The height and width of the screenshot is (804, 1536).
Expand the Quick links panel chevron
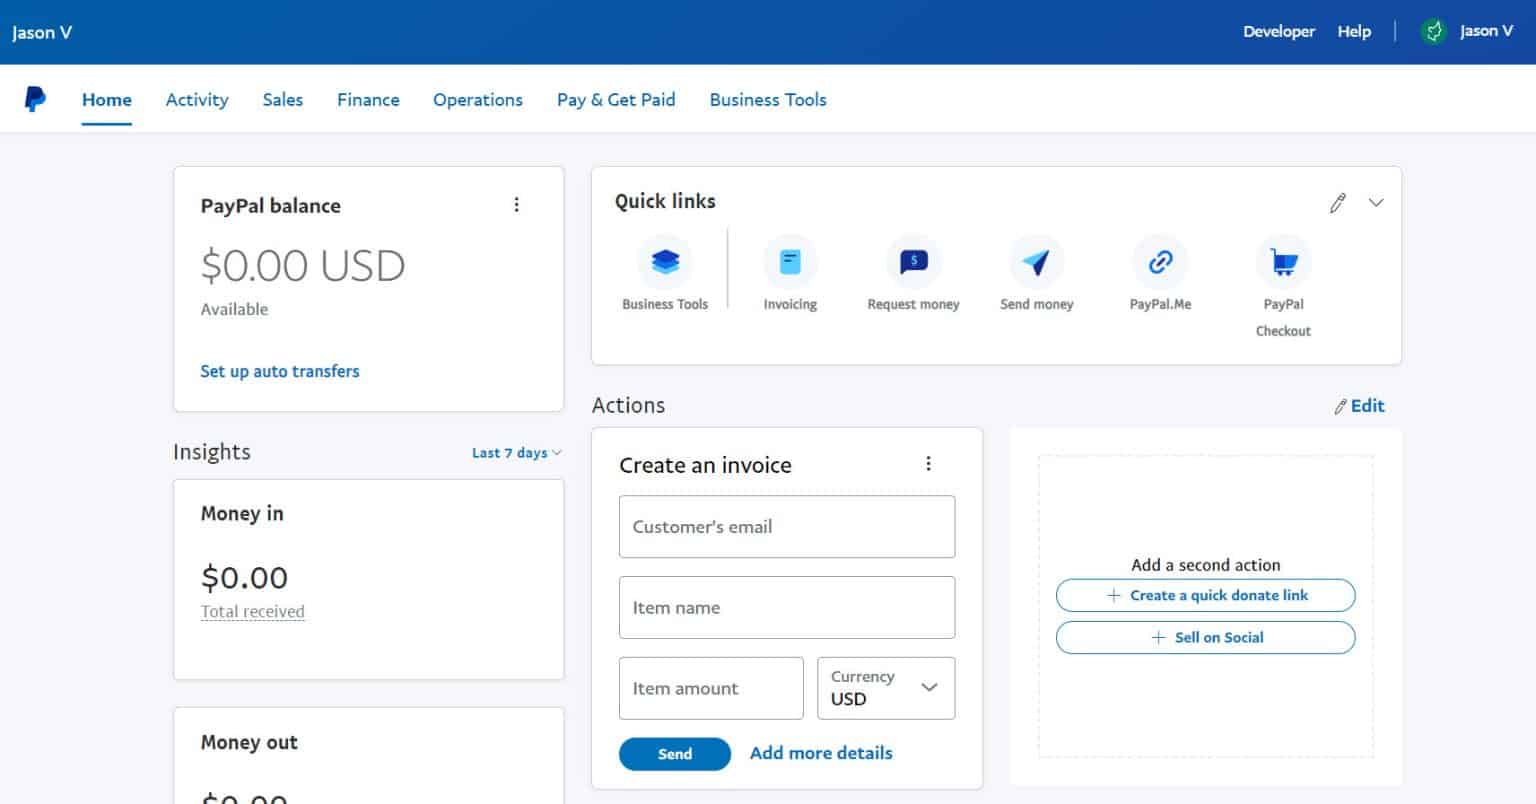click(1376, 202)
